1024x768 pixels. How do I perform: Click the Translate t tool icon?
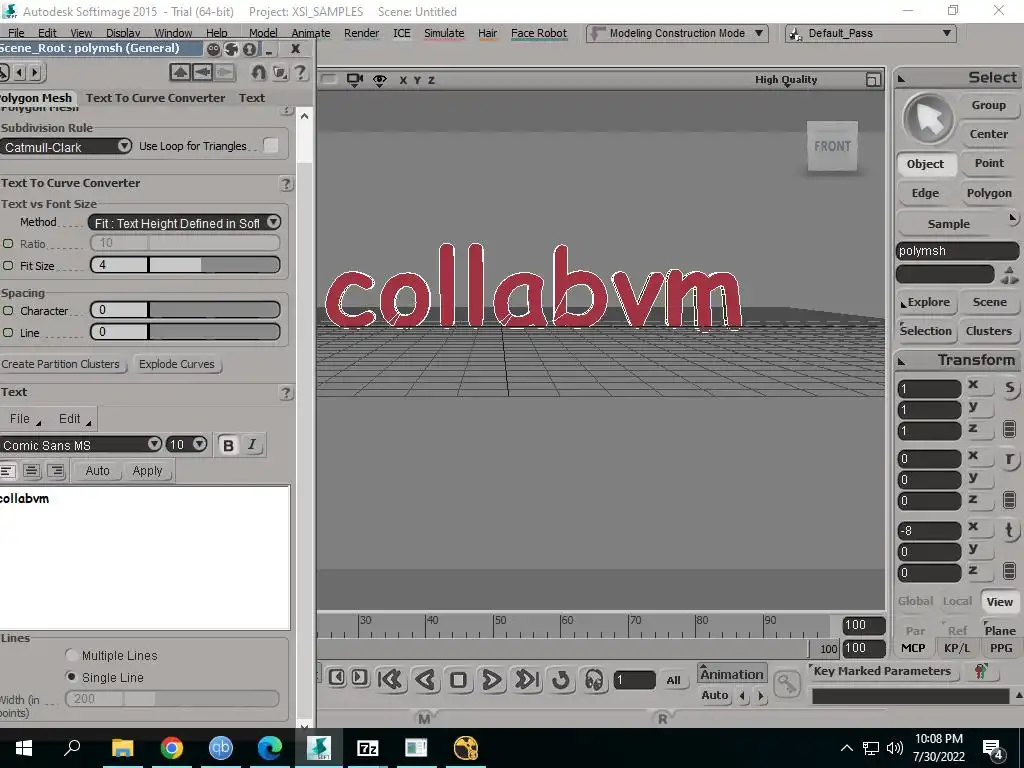(1010, 530)
